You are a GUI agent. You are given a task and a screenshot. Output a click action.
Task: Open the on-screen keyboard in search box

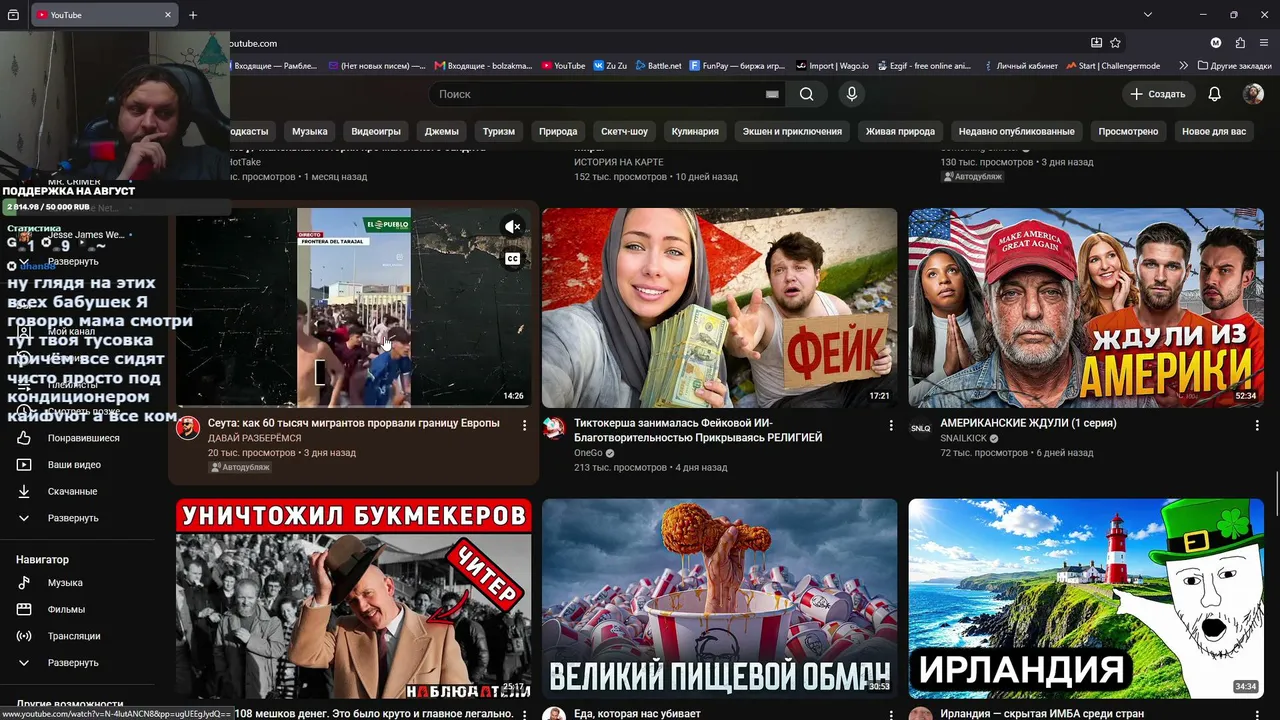pyautogui.click(x=772, y=94)
